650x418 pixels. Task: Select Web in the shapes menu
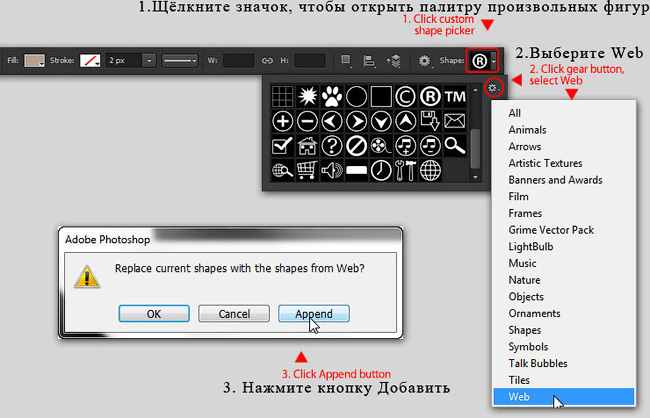coord(564,397)
